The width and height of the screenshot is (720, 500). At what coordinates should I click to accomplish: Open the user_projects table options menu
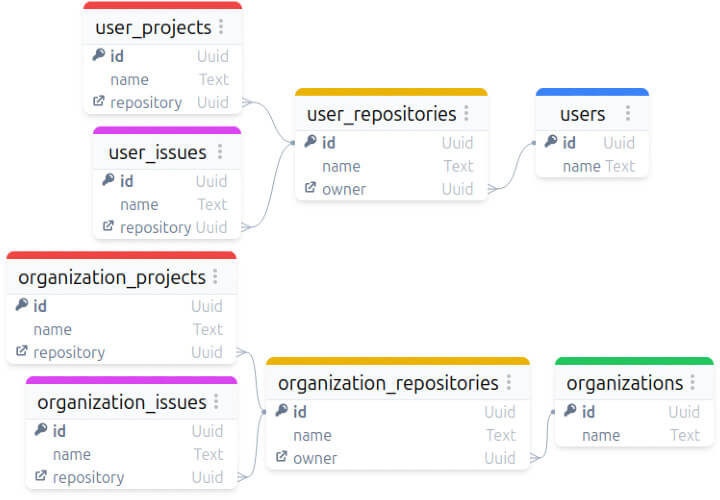221,27
